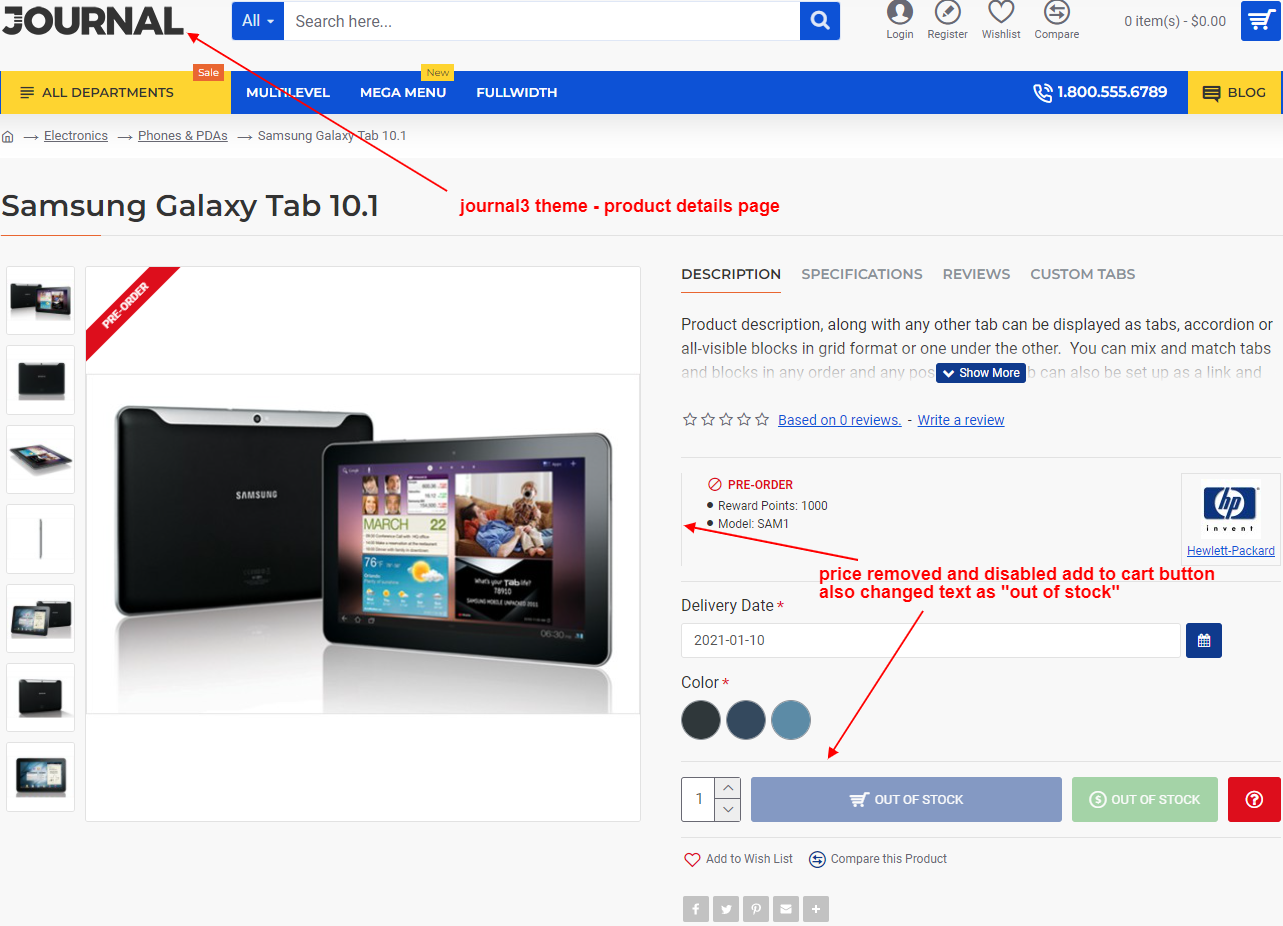Viewport: 1283px width, 926px height.
Task: Click the home icon in breadcrumb
Action: pyautogui.click(x=8, y=136)
